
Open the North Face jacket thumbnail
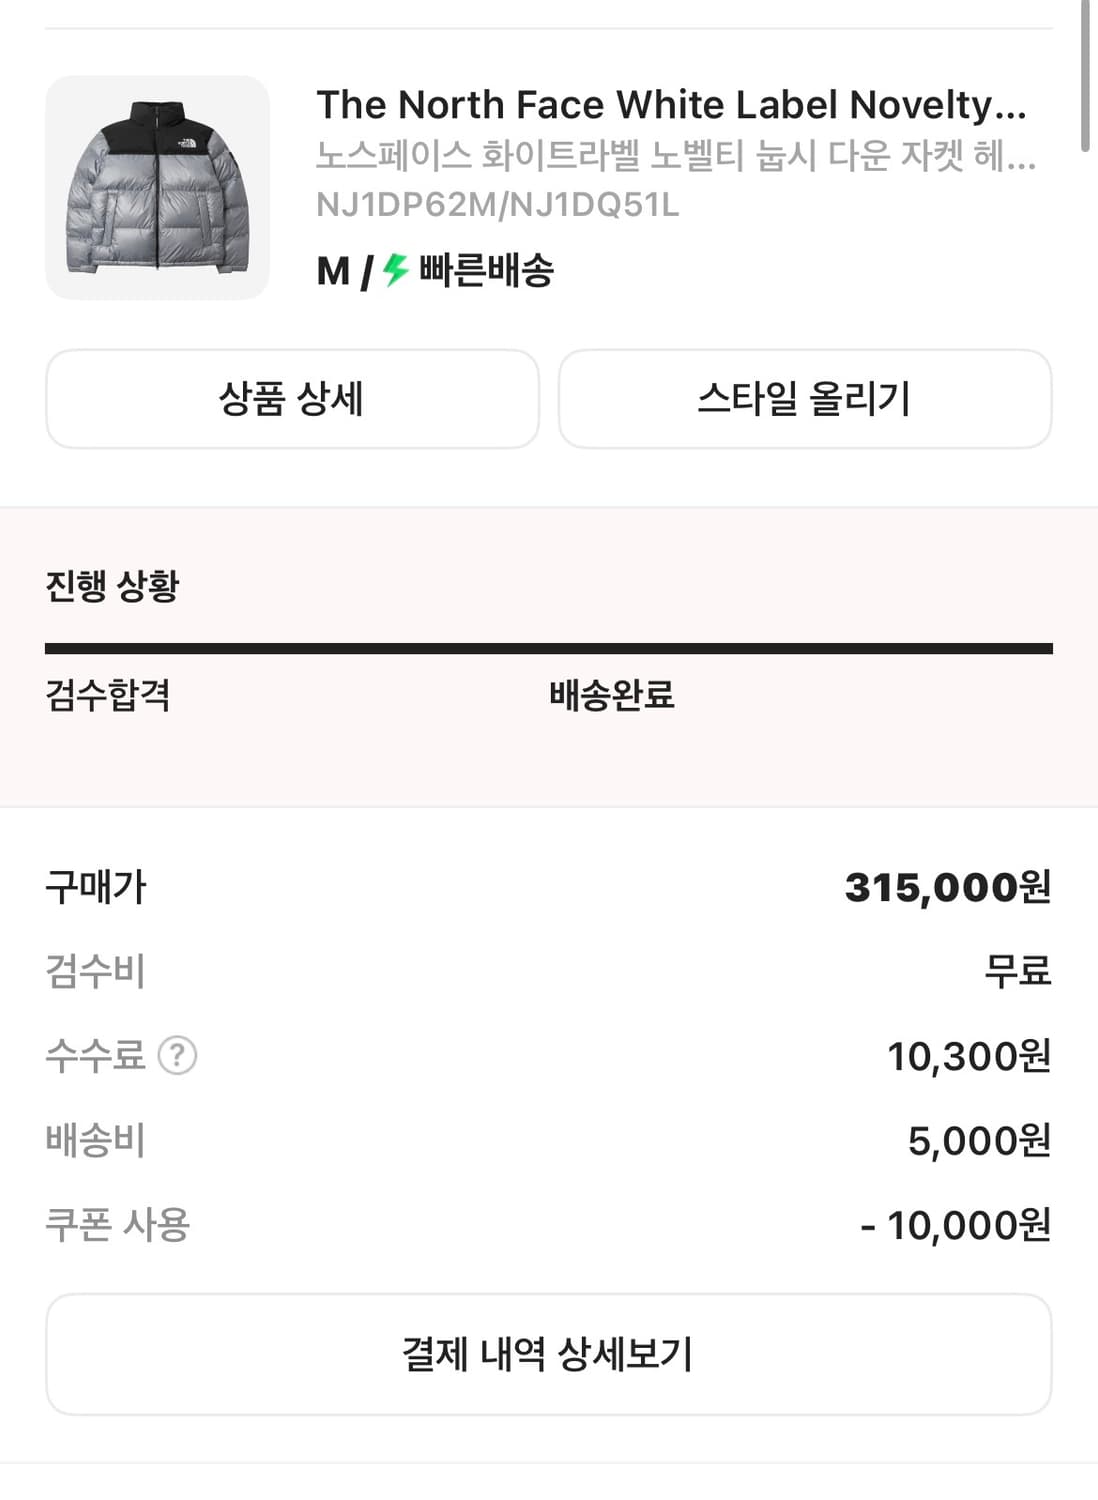point(158,187)
